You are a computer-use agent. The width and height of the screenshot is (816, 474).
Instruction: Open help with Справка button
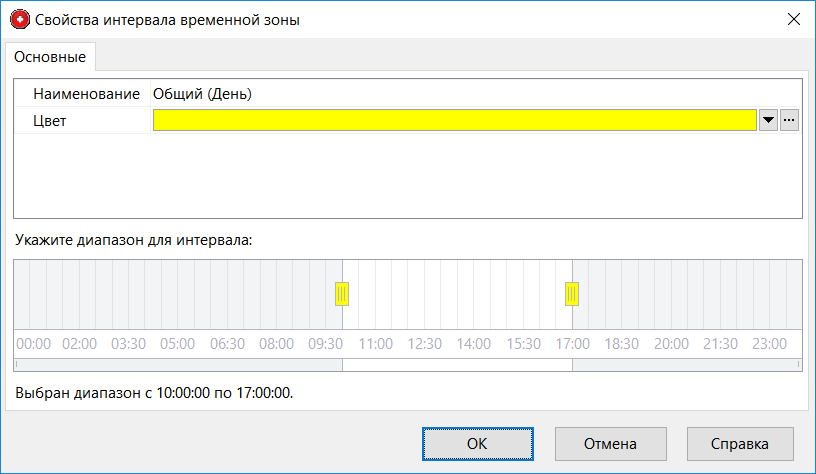point(740,443)
